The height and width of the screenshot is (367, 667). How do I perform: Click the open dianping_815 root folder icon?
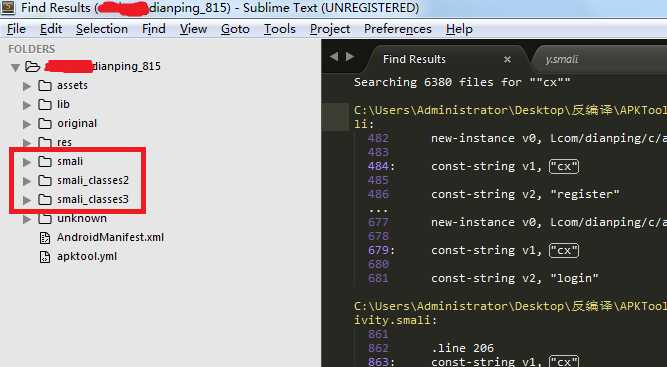tap(32, 67)
